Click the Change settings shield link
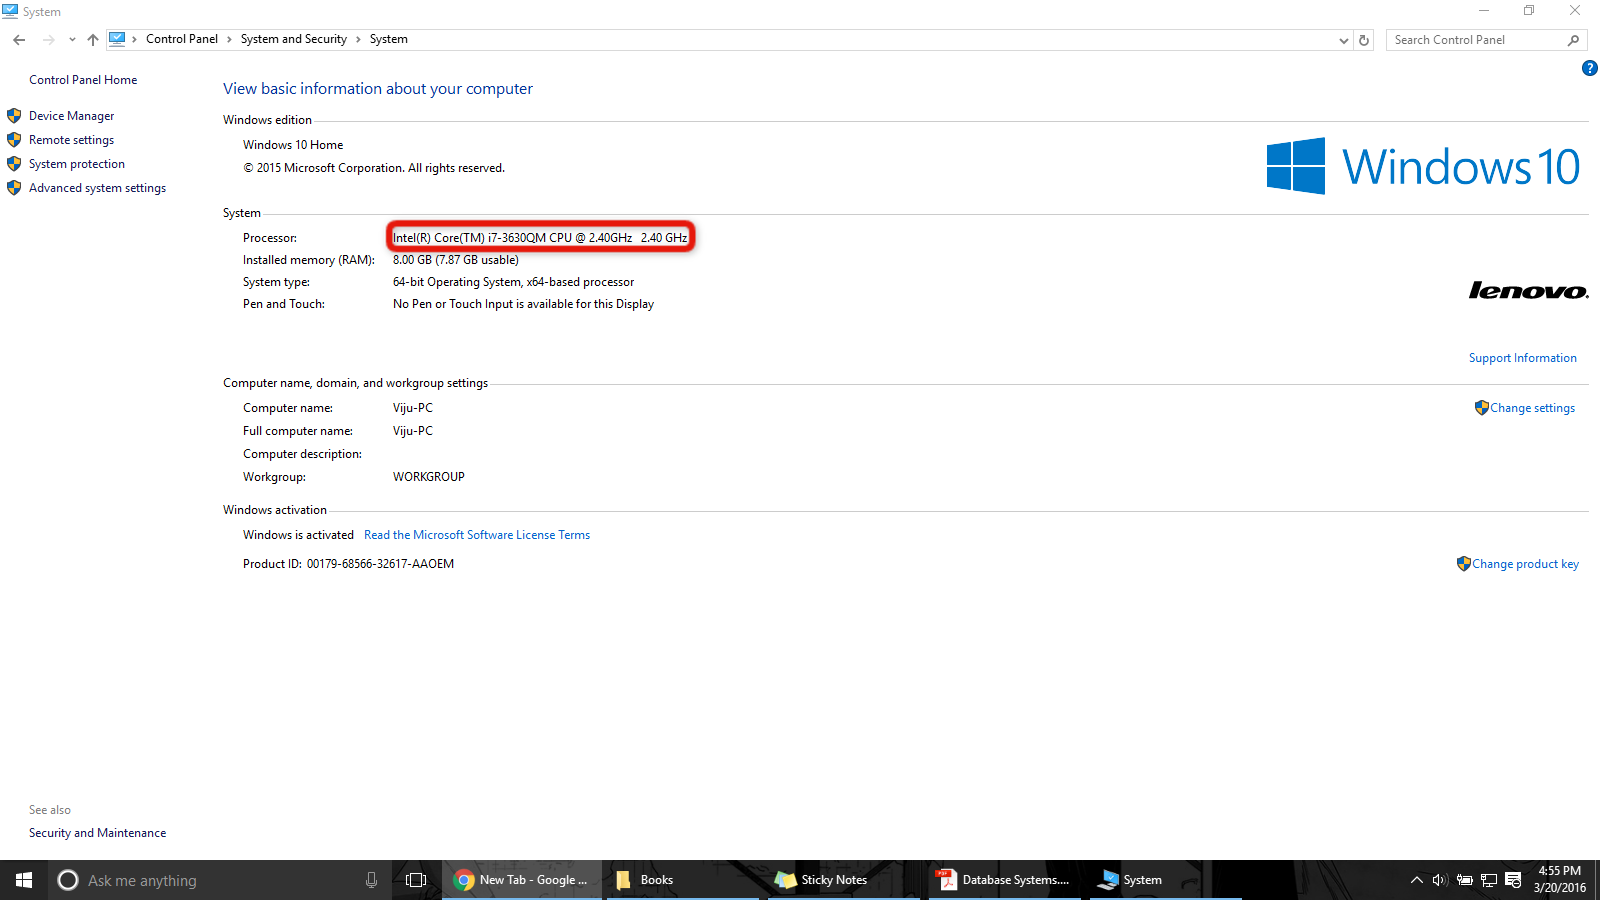 [1525, 408]
